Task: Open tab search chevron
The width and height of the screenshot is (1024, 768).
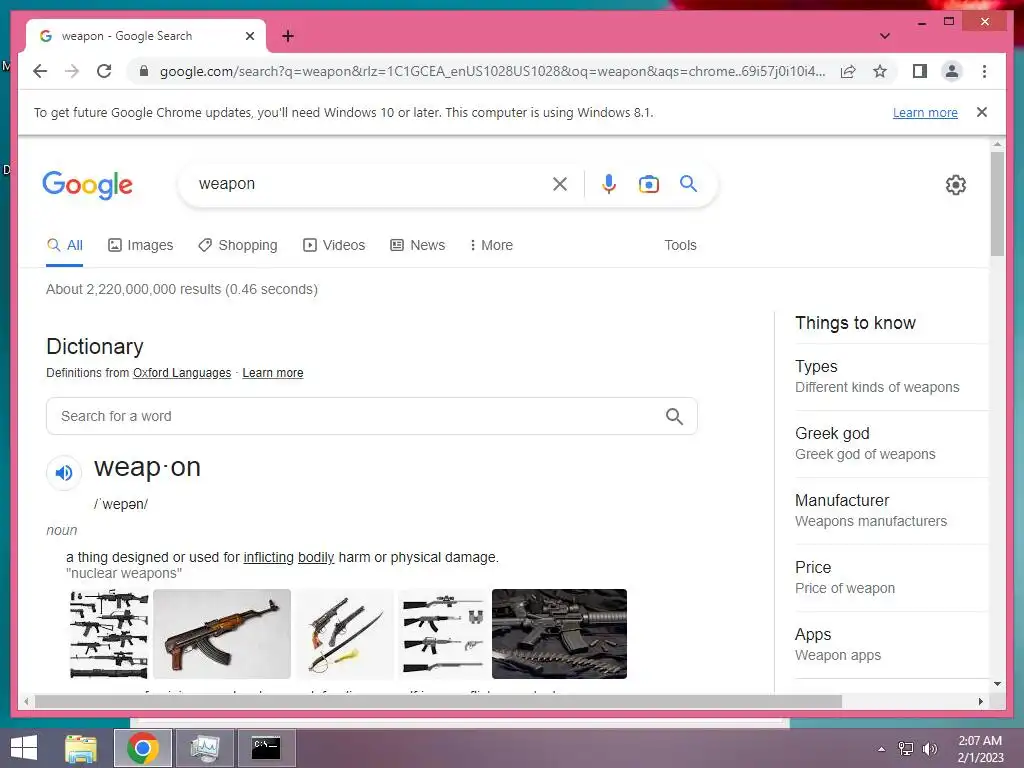Action: [884, 36]
